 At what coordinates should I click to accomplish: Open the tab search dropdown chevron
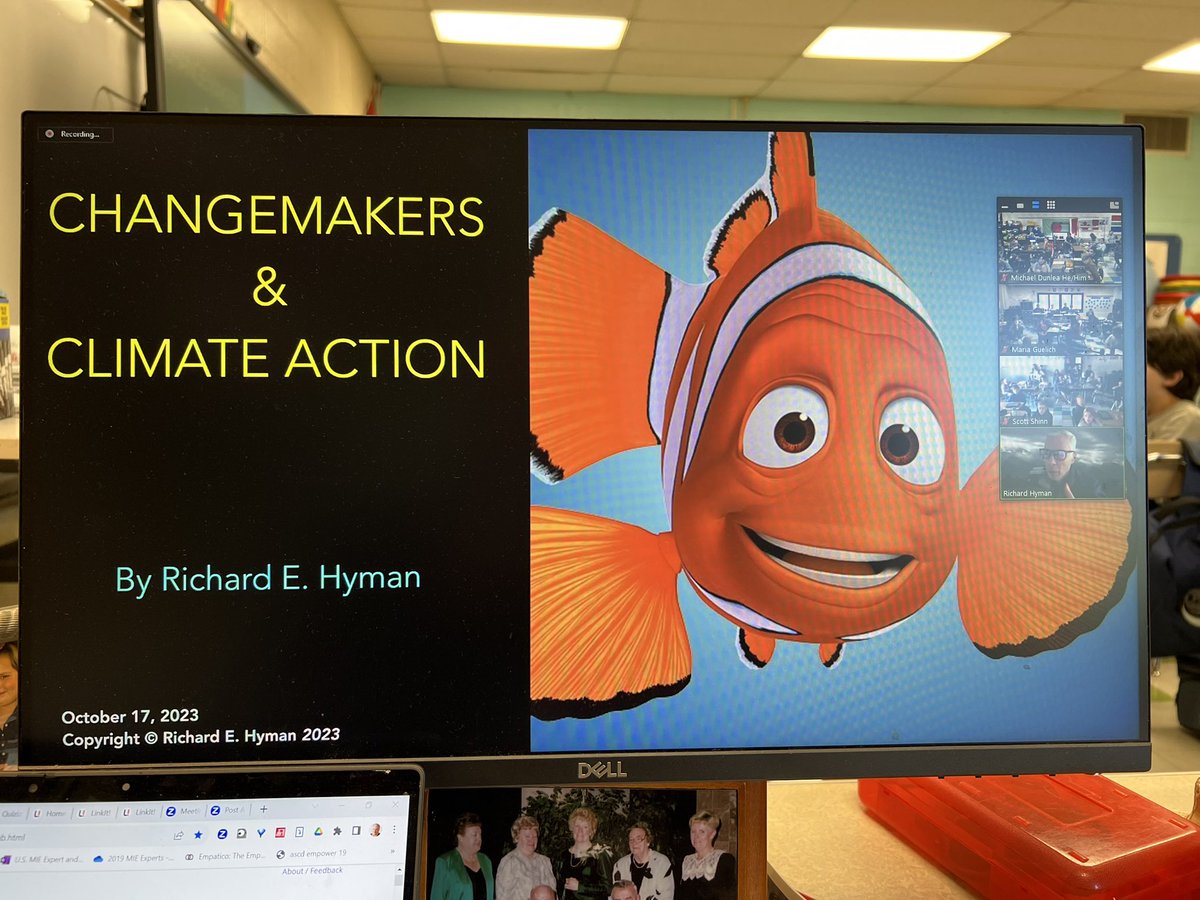pyautogui.click(x=315, y=806)
